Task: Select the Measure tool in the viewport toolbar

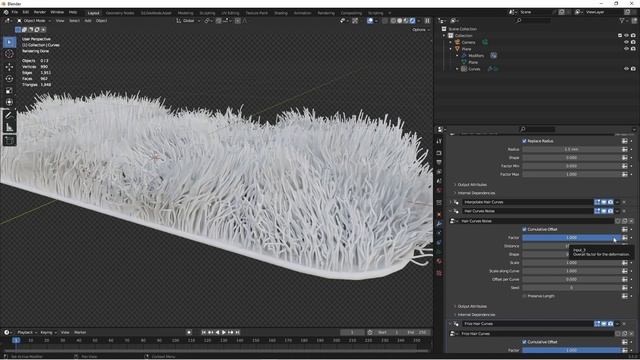Action: pos(9,127)
